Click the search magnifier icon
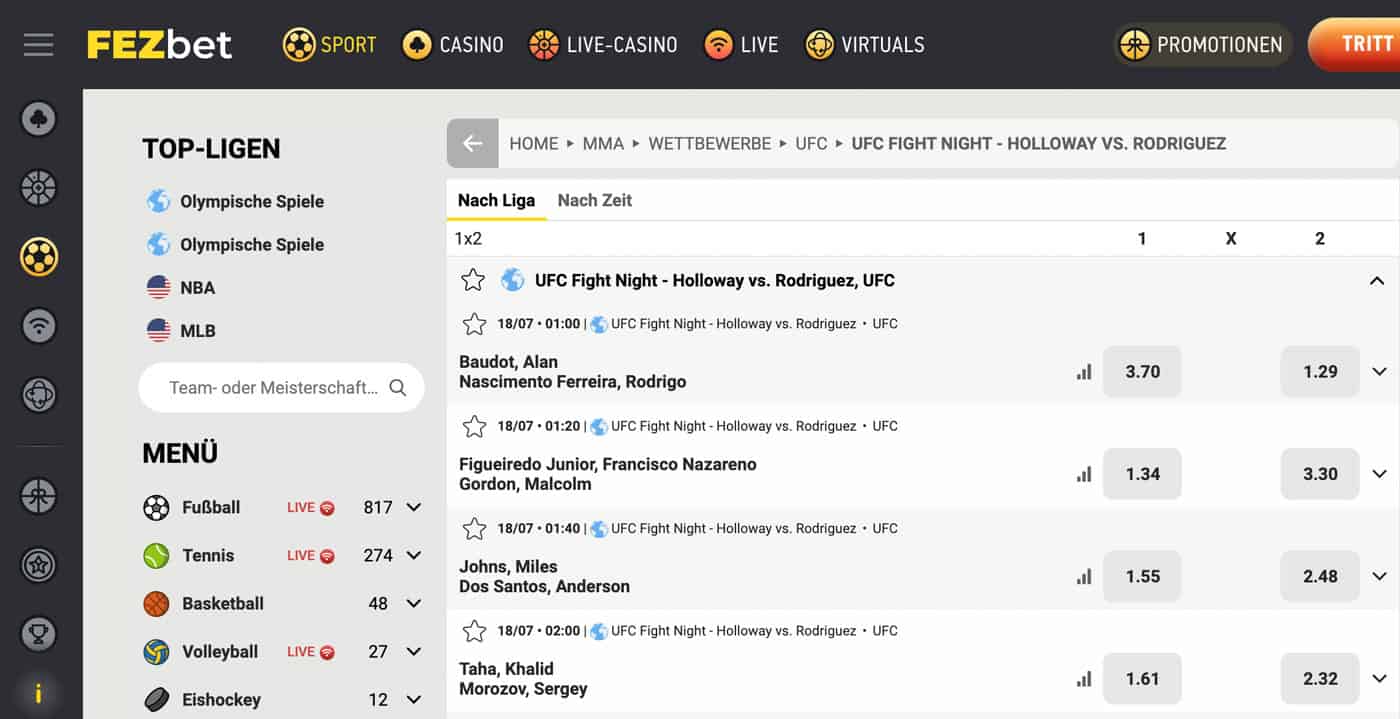Screen dimensions: 1400x719 [x=398, y=388]
